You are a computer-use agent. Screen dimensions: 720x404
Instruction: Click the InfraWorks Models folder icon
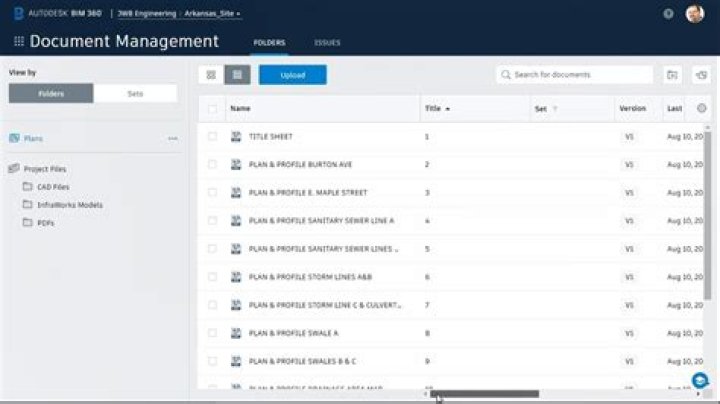coord(28,204)
